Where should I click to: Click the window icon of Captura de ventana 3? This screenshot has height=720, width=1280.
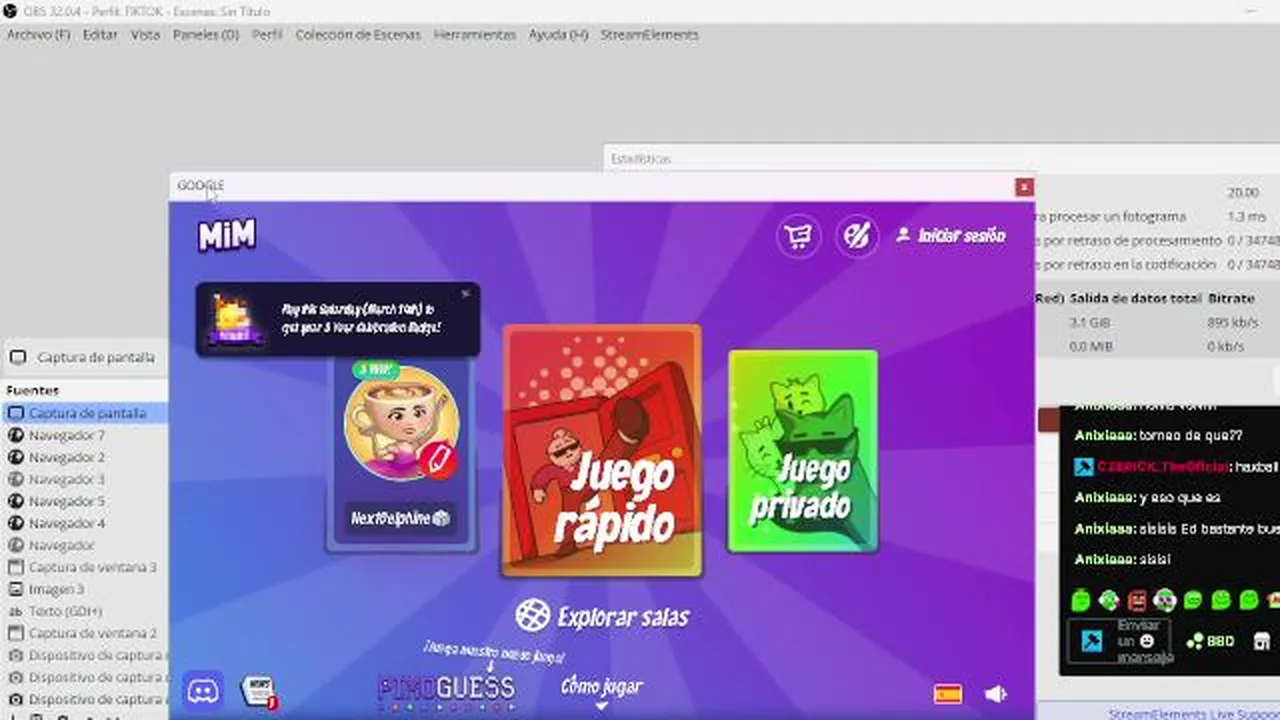[15, 567]
